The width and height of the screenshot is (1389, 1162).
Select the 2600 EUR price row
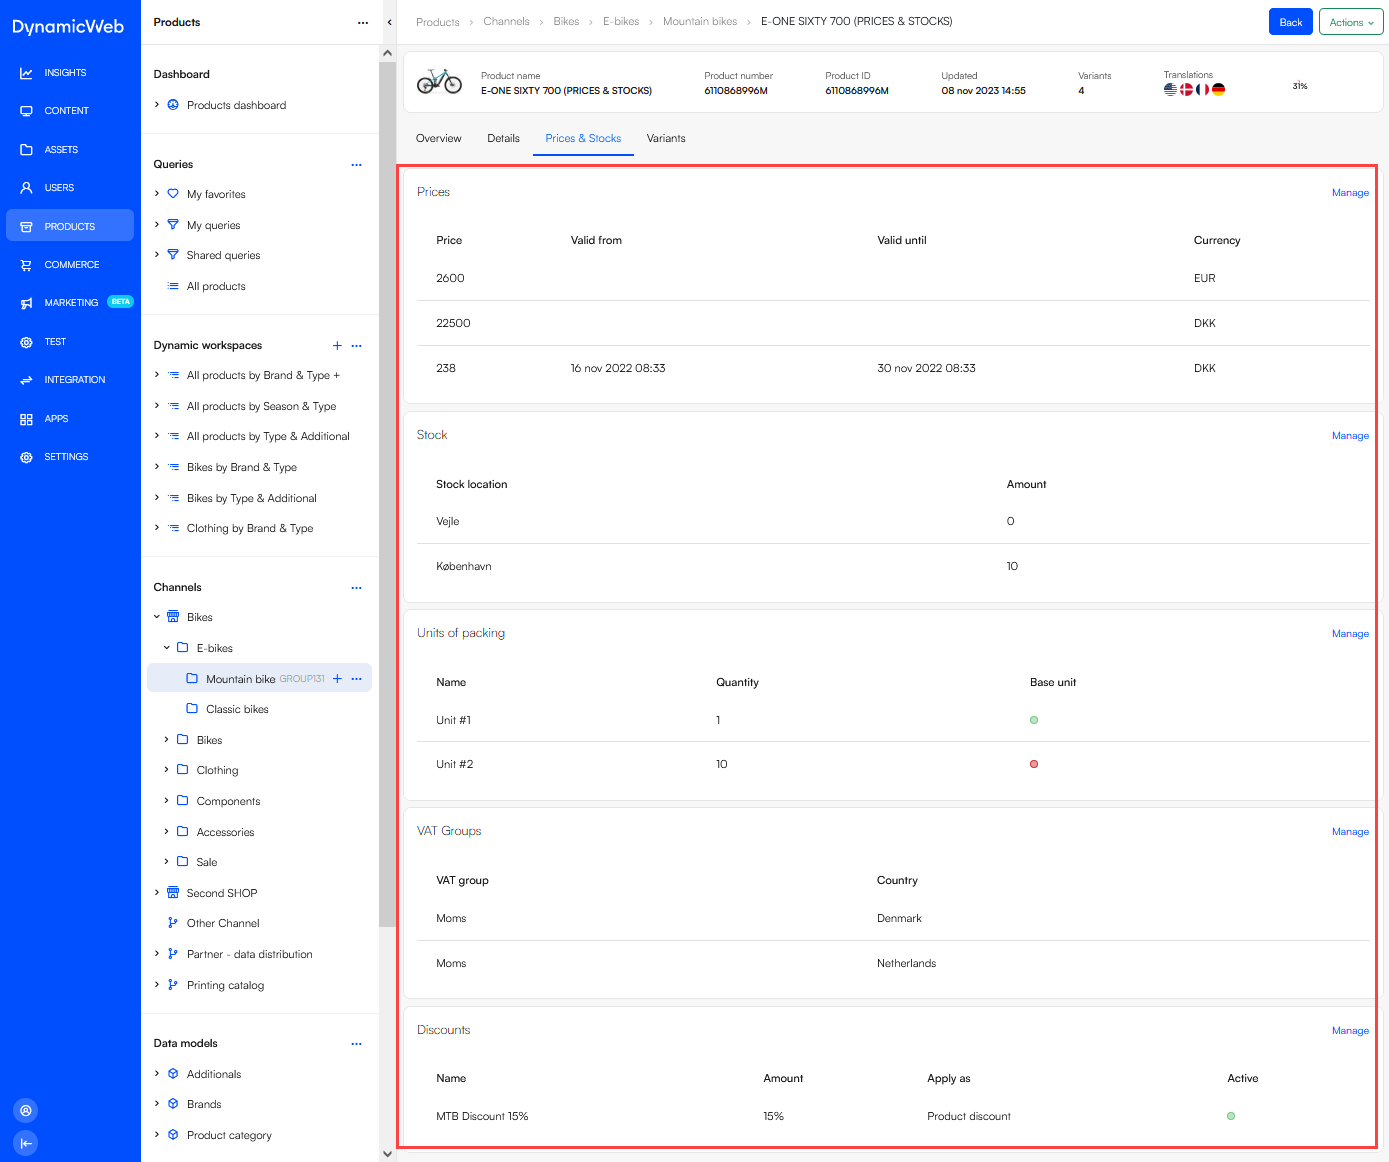click(x=893, y=278)
